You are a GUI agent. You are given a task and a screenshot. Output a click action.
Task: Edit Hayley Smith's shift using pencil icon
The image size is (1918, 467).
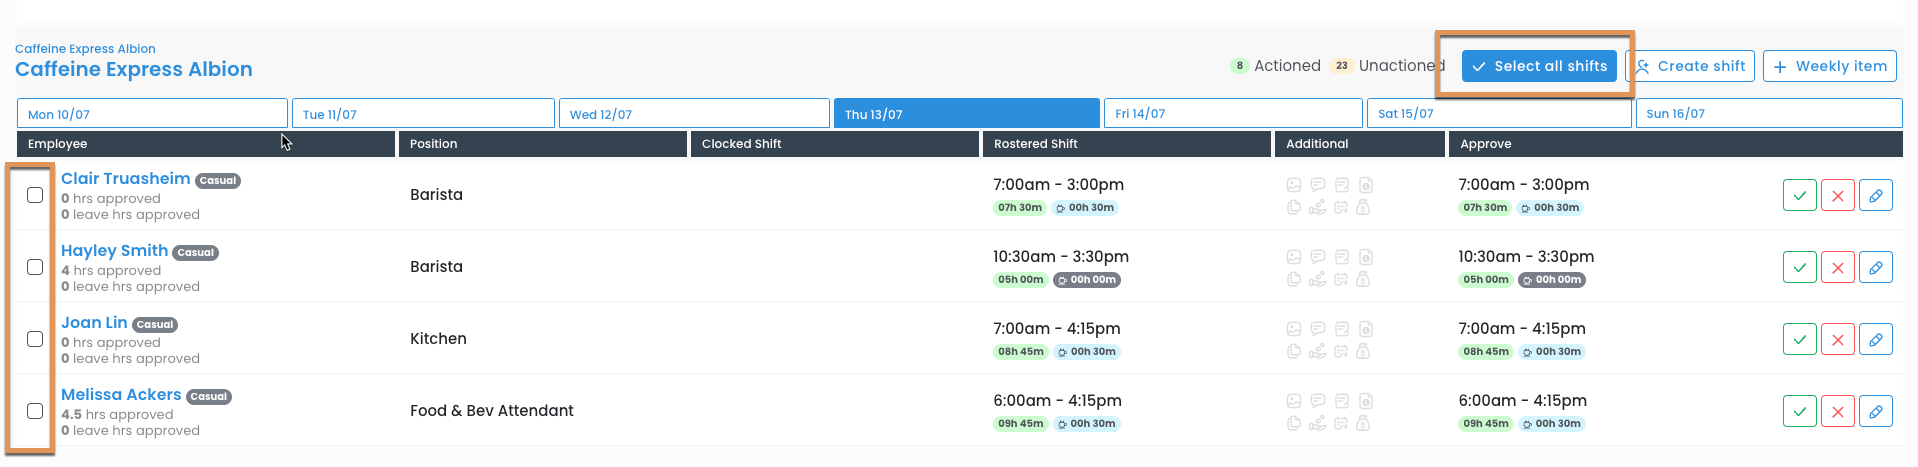pos(1875,267)
